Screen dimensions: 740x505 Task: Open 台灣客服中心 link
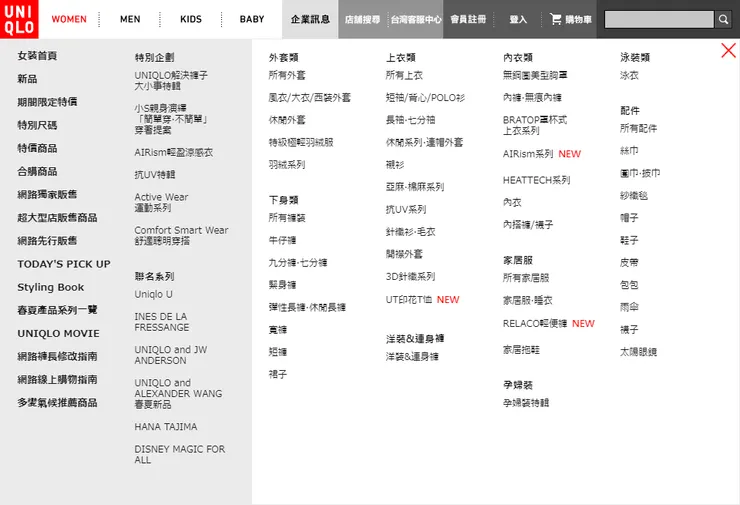(416, 19)
